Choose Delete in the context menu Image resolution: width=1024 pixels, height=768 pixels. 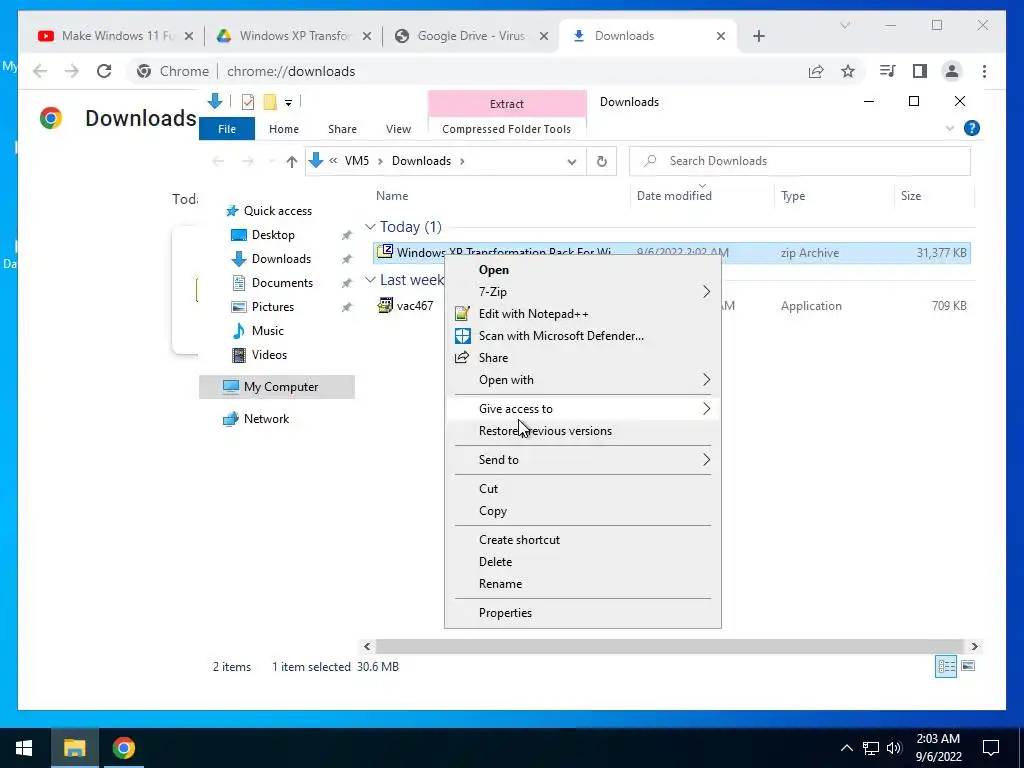tap(582, 562)
